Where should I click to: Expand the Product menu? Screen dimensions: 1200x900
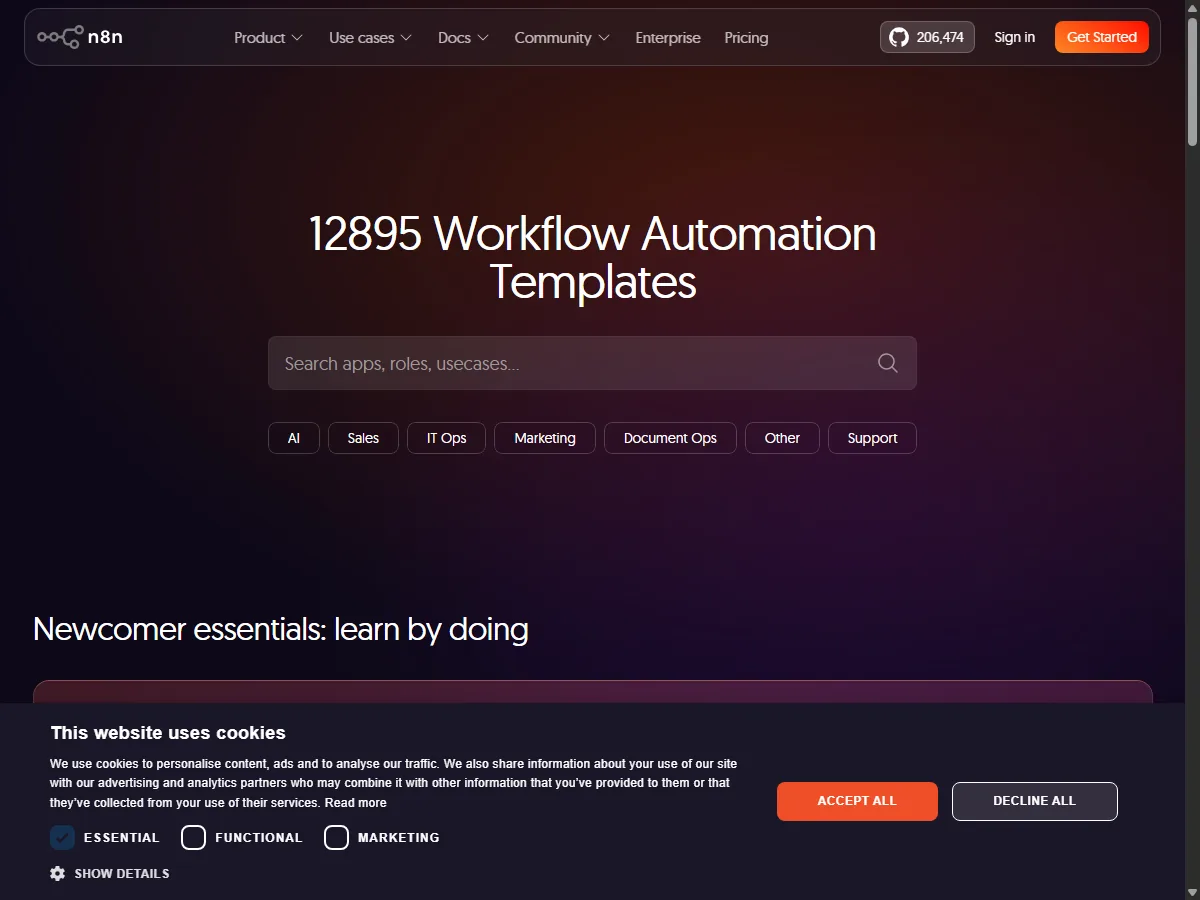point(268,37)
